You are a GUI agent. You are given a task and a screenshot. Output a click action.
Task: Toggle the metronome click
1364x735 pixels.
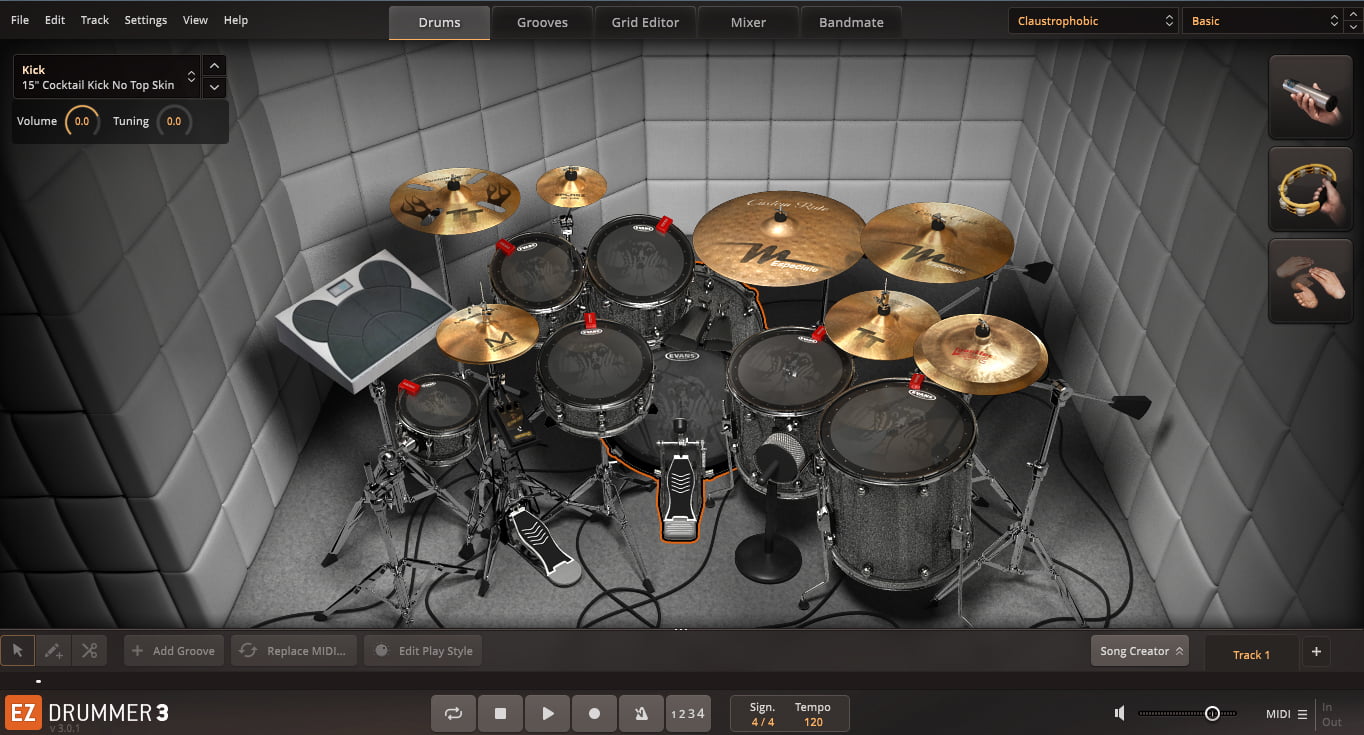coord(640,713)
